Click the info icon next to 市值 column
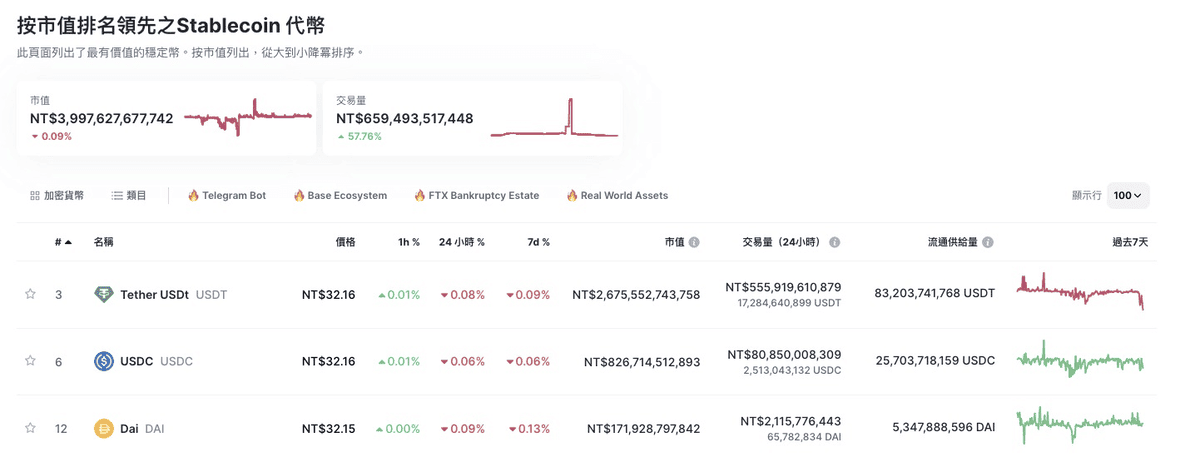 [x=694, y=242]
